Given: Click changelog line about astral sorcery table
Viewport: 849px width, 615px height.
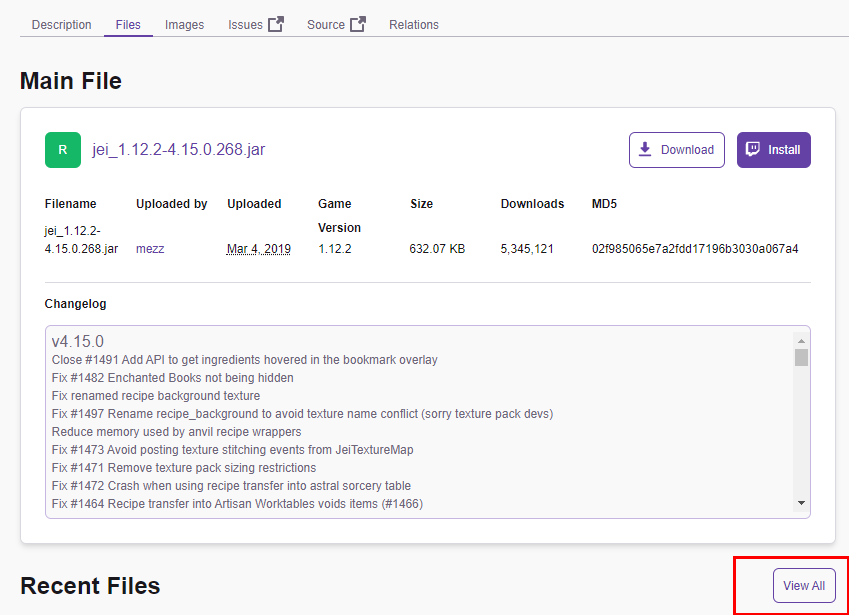Looking at the screenshot, I should tap(231, 486).
